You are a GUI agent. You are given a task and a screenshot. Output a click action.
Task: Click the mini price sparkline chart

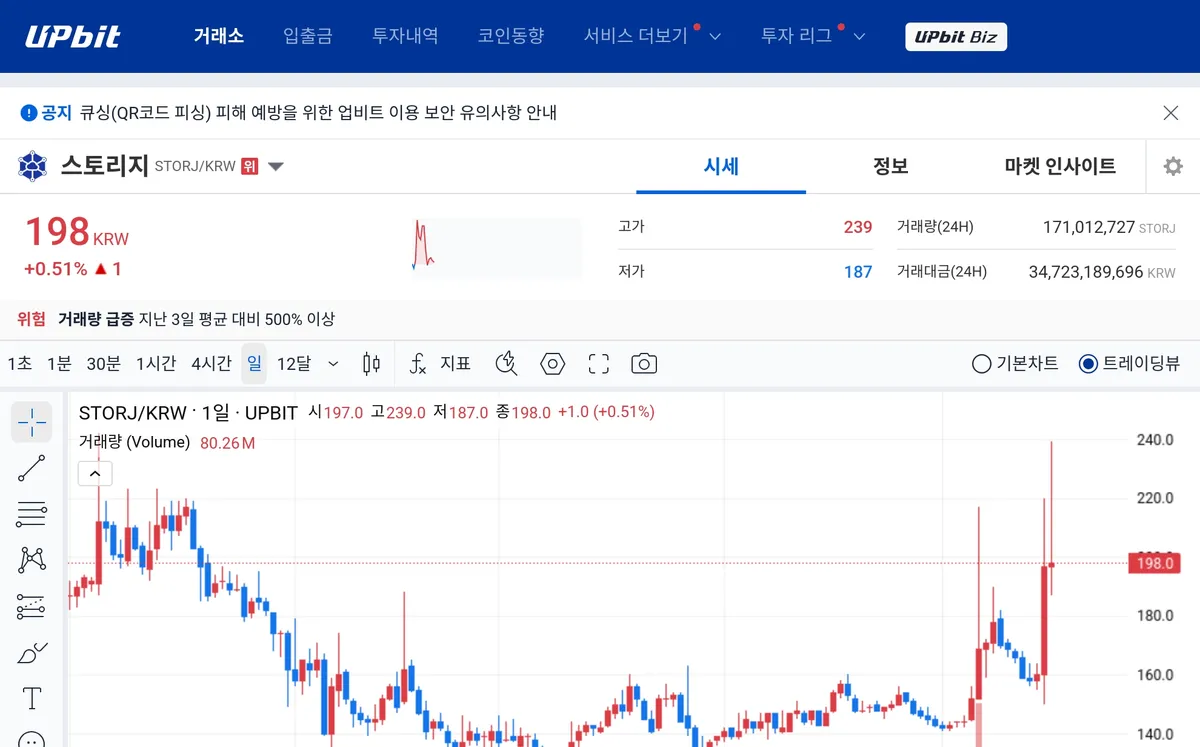coord(496,246)
